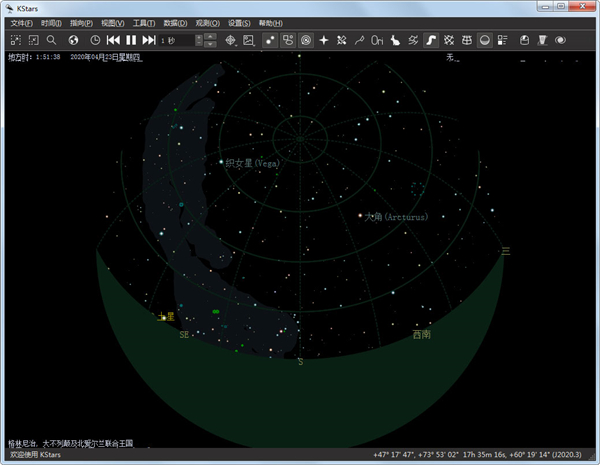600x465 pixels.
Task: Click the Find Object magnifier icon
Action: click(51, 40)
